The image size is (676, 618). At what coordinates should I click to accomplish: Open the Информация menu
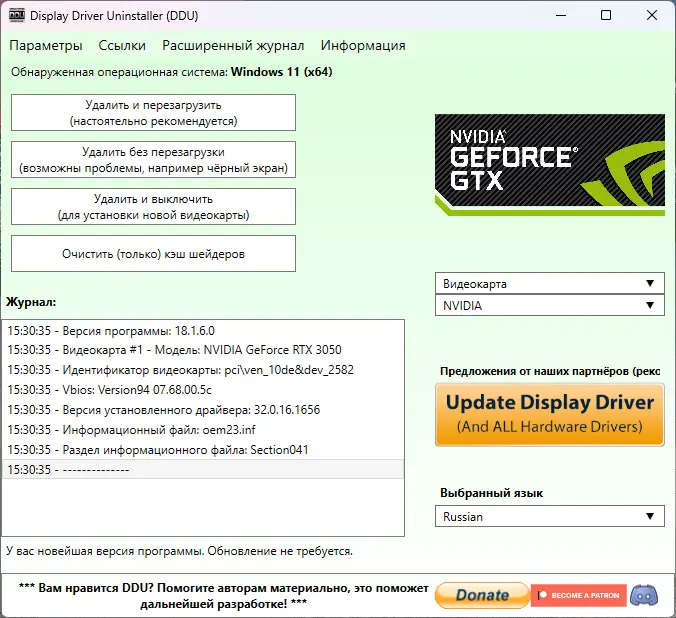[363, 45]
